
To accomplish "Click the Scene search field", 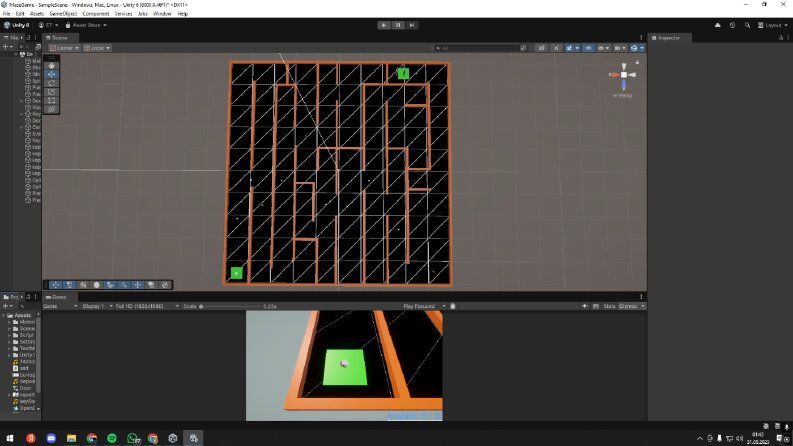I will click(480, 48).
